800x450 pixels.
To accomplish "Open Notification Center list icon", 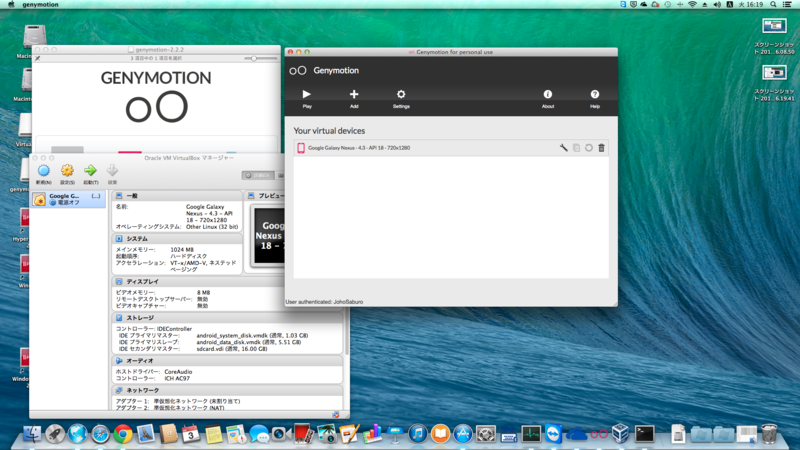I will pos(787,4).
